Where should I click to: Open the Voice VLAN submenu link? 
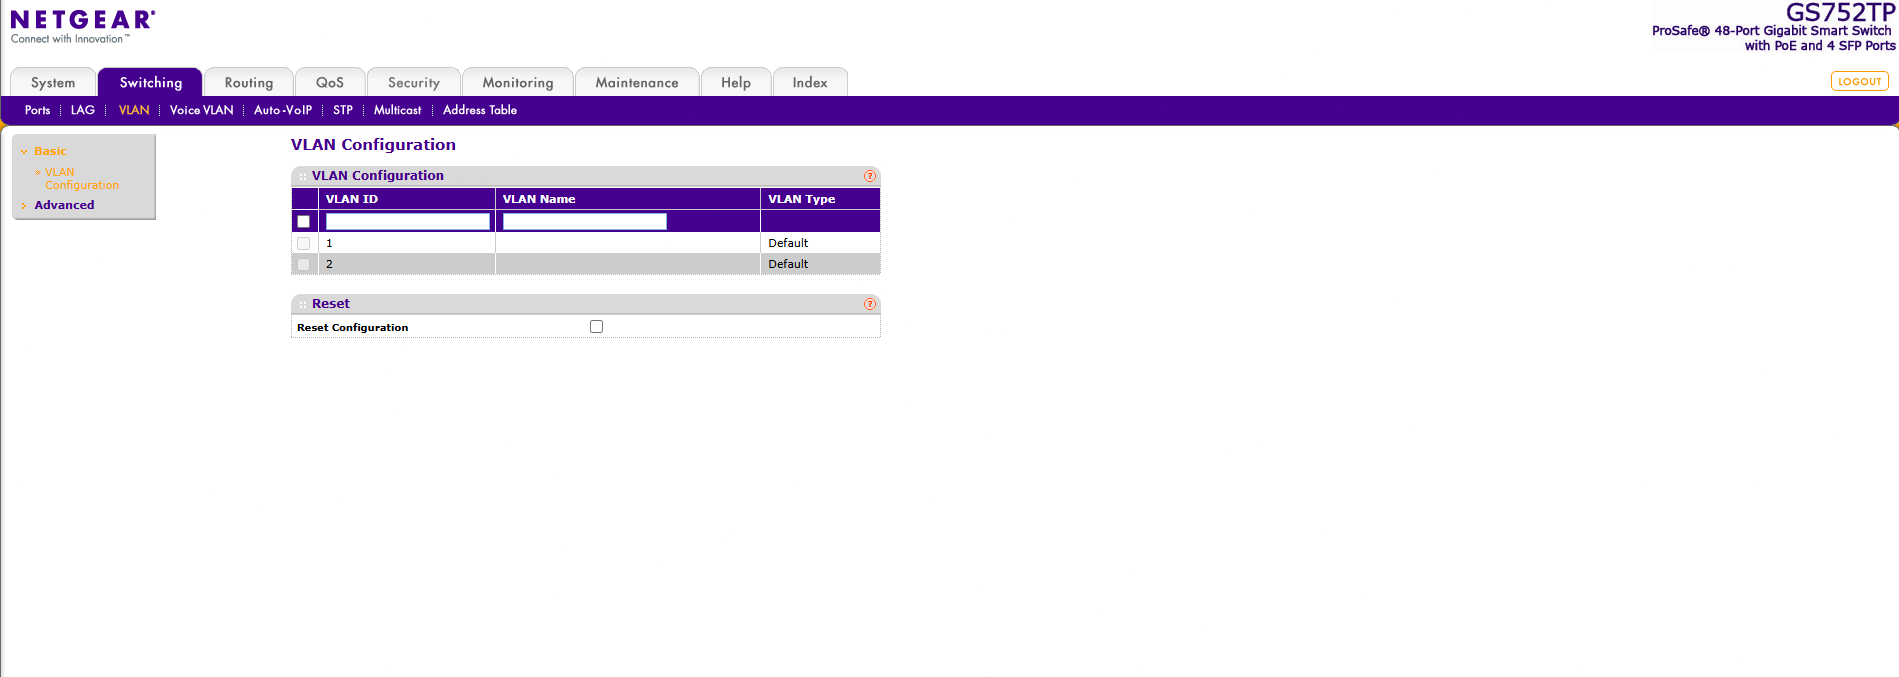(x=201, y=110)
